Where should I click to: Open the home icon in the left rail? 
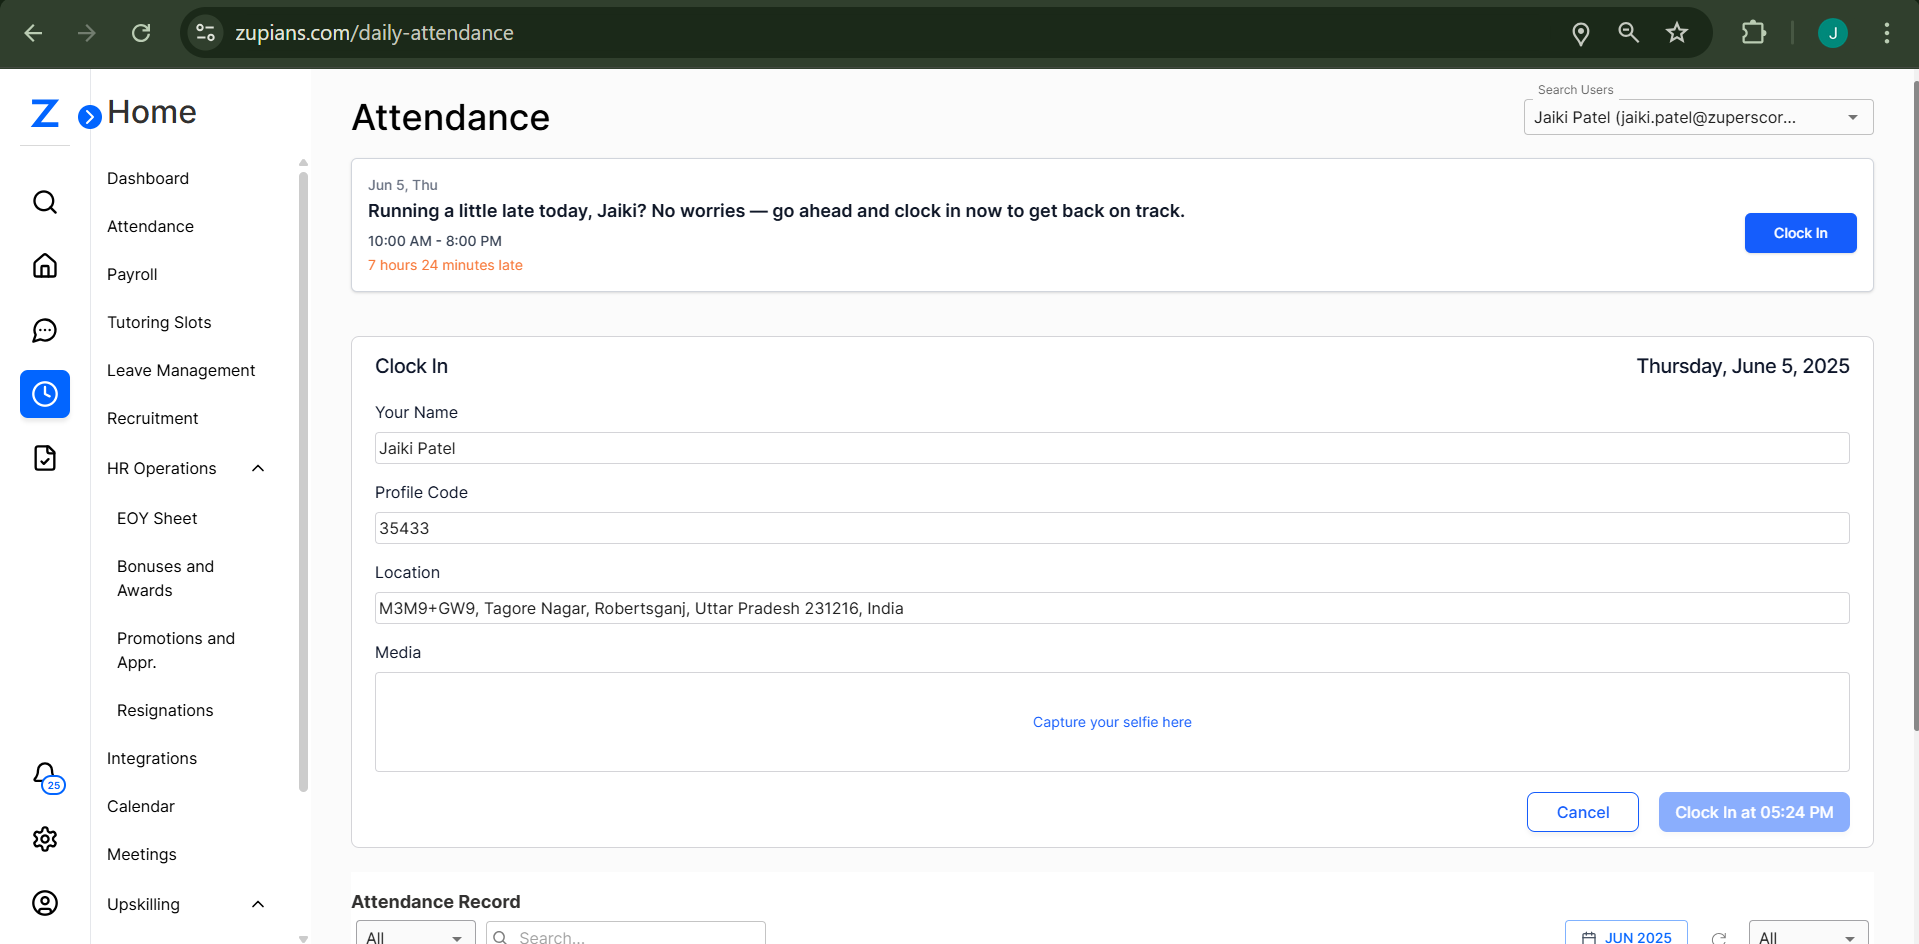(x=45, y=265)
